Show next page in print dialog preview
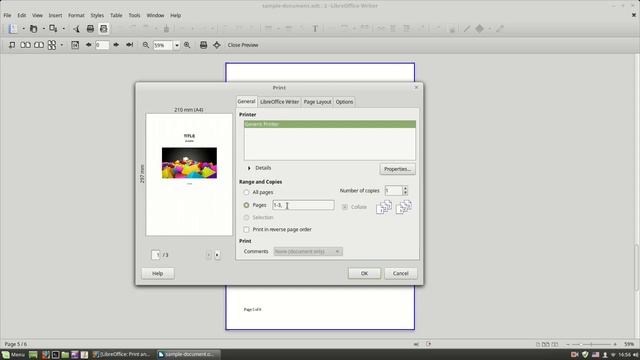Viewport: 640px width, 360px height. 217,255
